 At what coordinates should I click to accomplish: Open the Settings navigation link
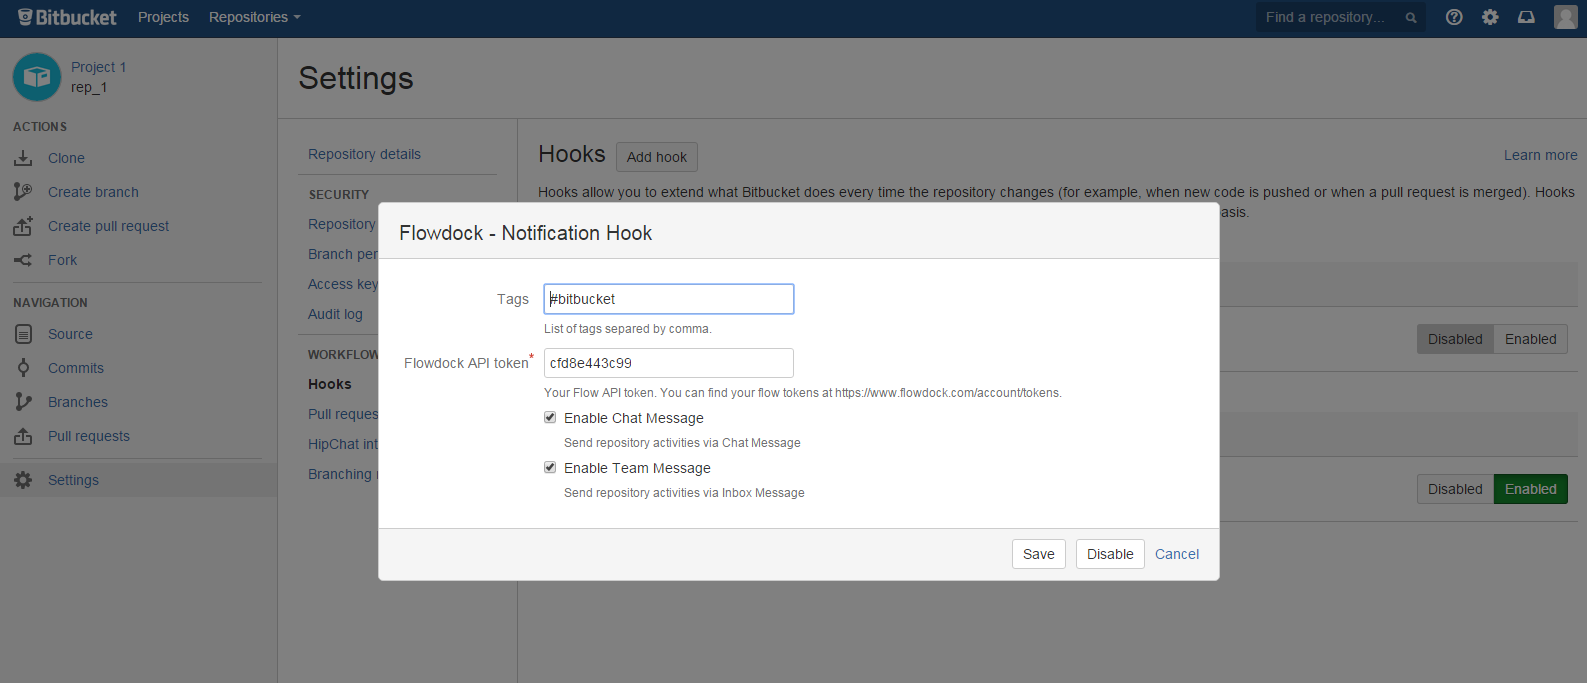tap(73, 480)
